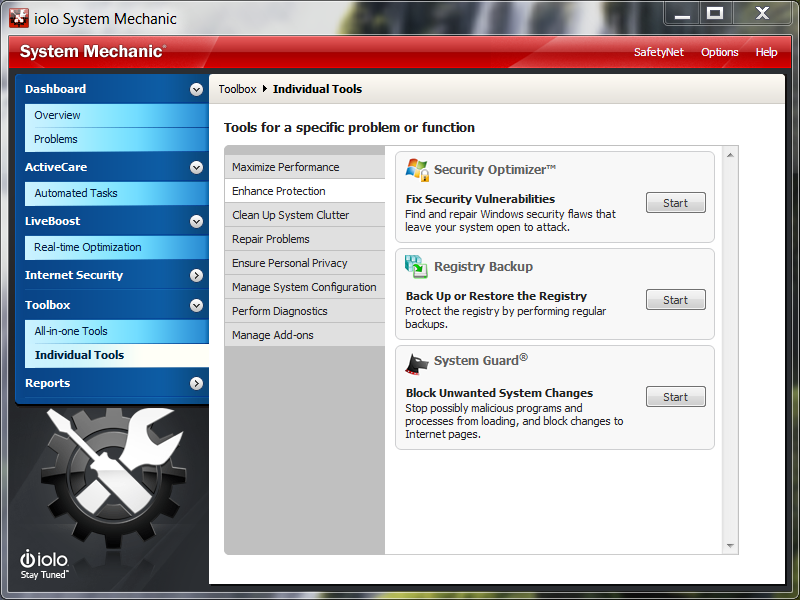This screenshot has height=600, width=800.
Task: Open All-in-one Tools in the sidebar
Action: tap(71, 331)
